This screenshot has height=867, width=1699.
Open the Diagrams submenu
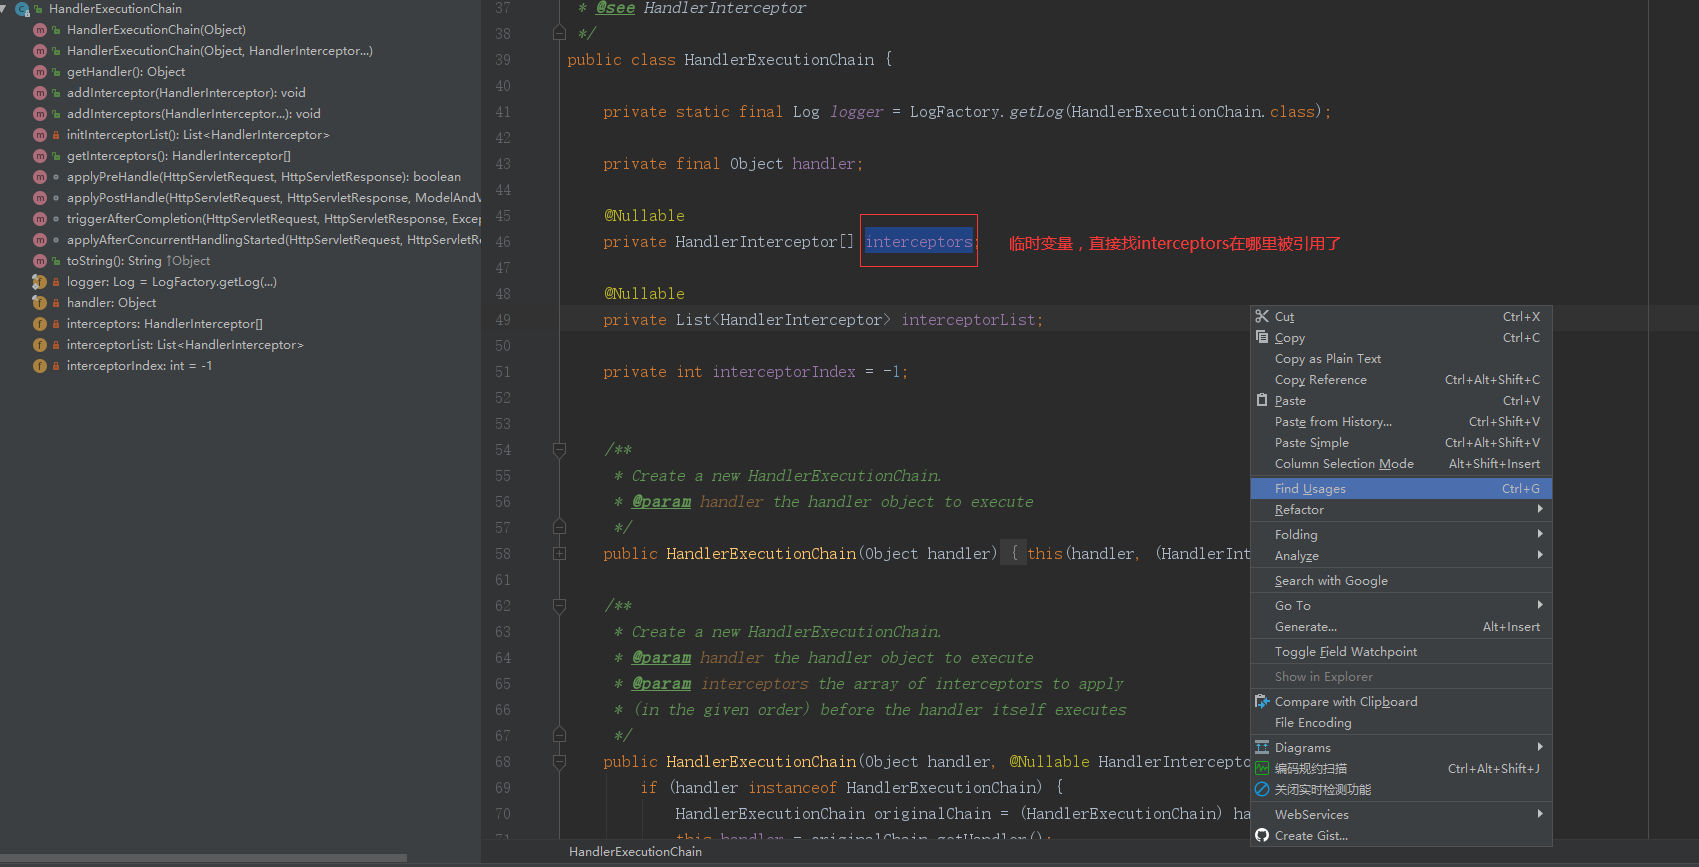tap(1401, 748)
